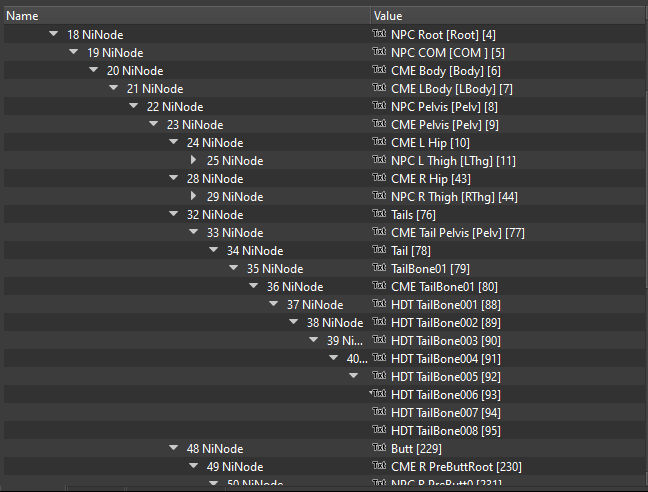Image resolution: width=648 pixels, height=492 pixels.
Task: Click Txt icon beside HDT TailBone005
Action: (x=379, y=376)
